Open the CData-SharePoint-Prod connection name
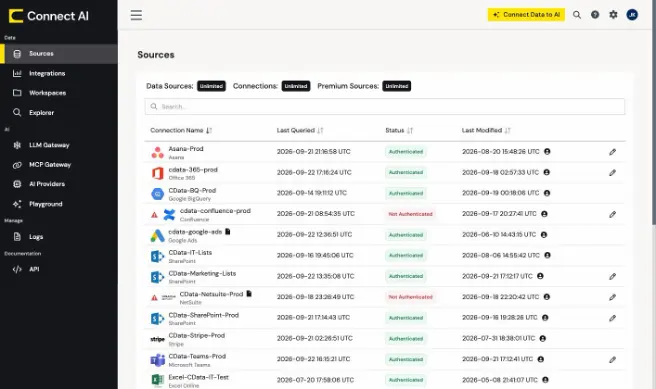Image resolution: width=656 pixels, height=389 pixels. 203,315
